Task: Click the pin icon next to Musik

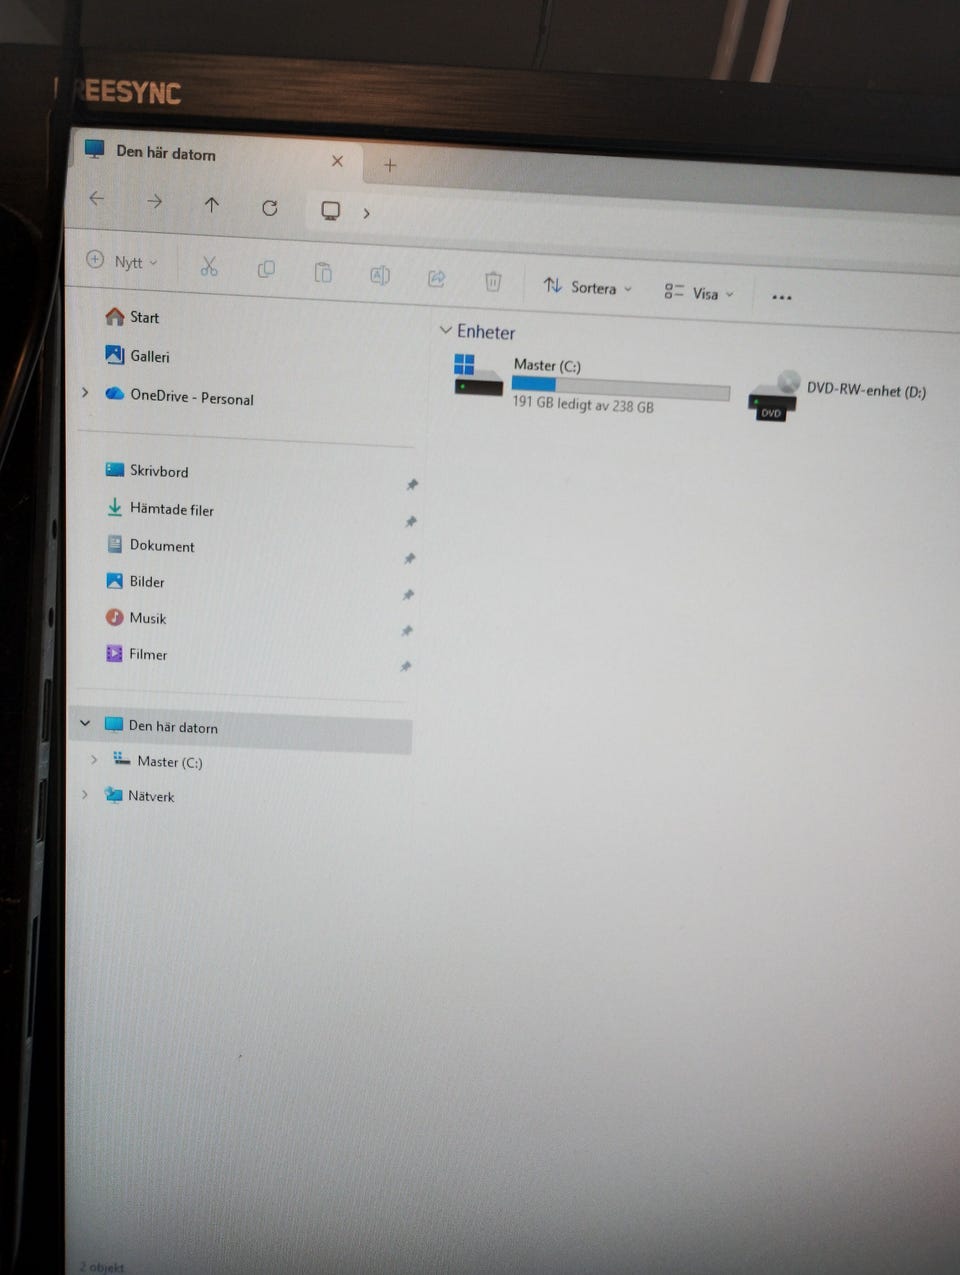Action: [407, 631]
